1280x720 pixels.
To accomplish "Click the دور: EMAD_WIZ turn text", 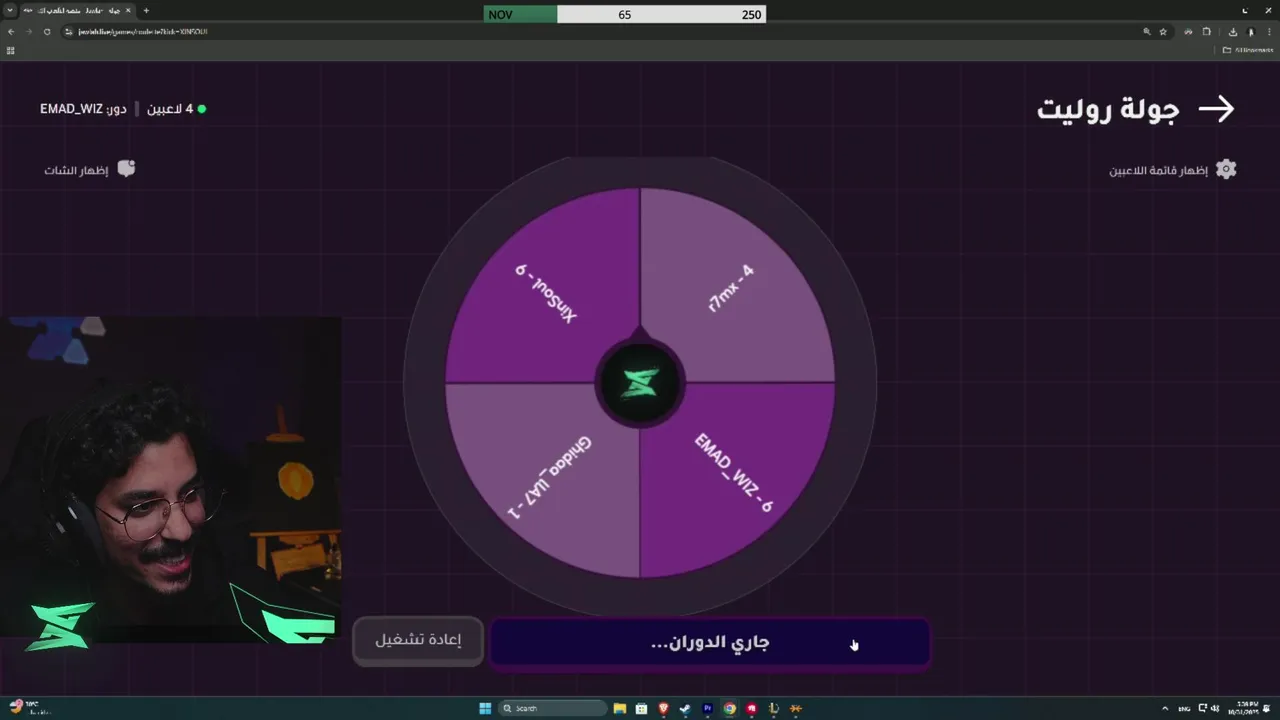I will click(x=83, y=108).
